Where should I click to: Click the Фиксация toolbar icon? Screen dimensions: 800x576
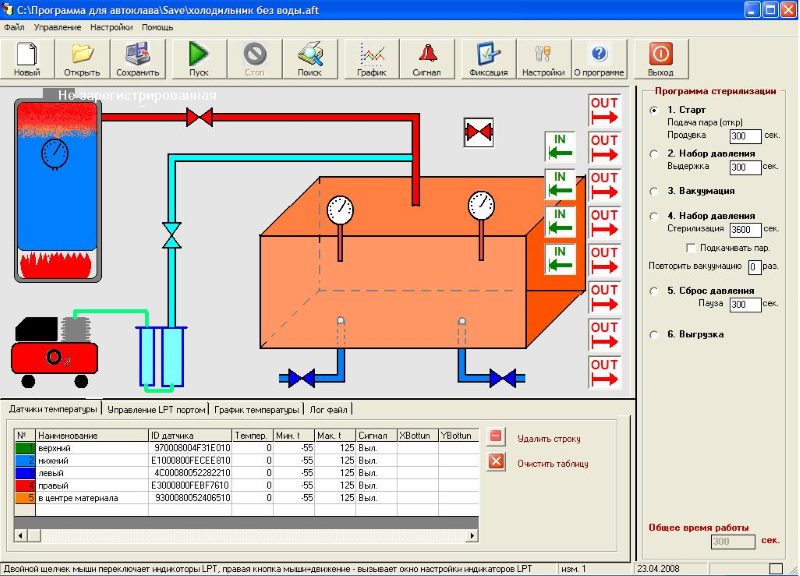(488, 54)
